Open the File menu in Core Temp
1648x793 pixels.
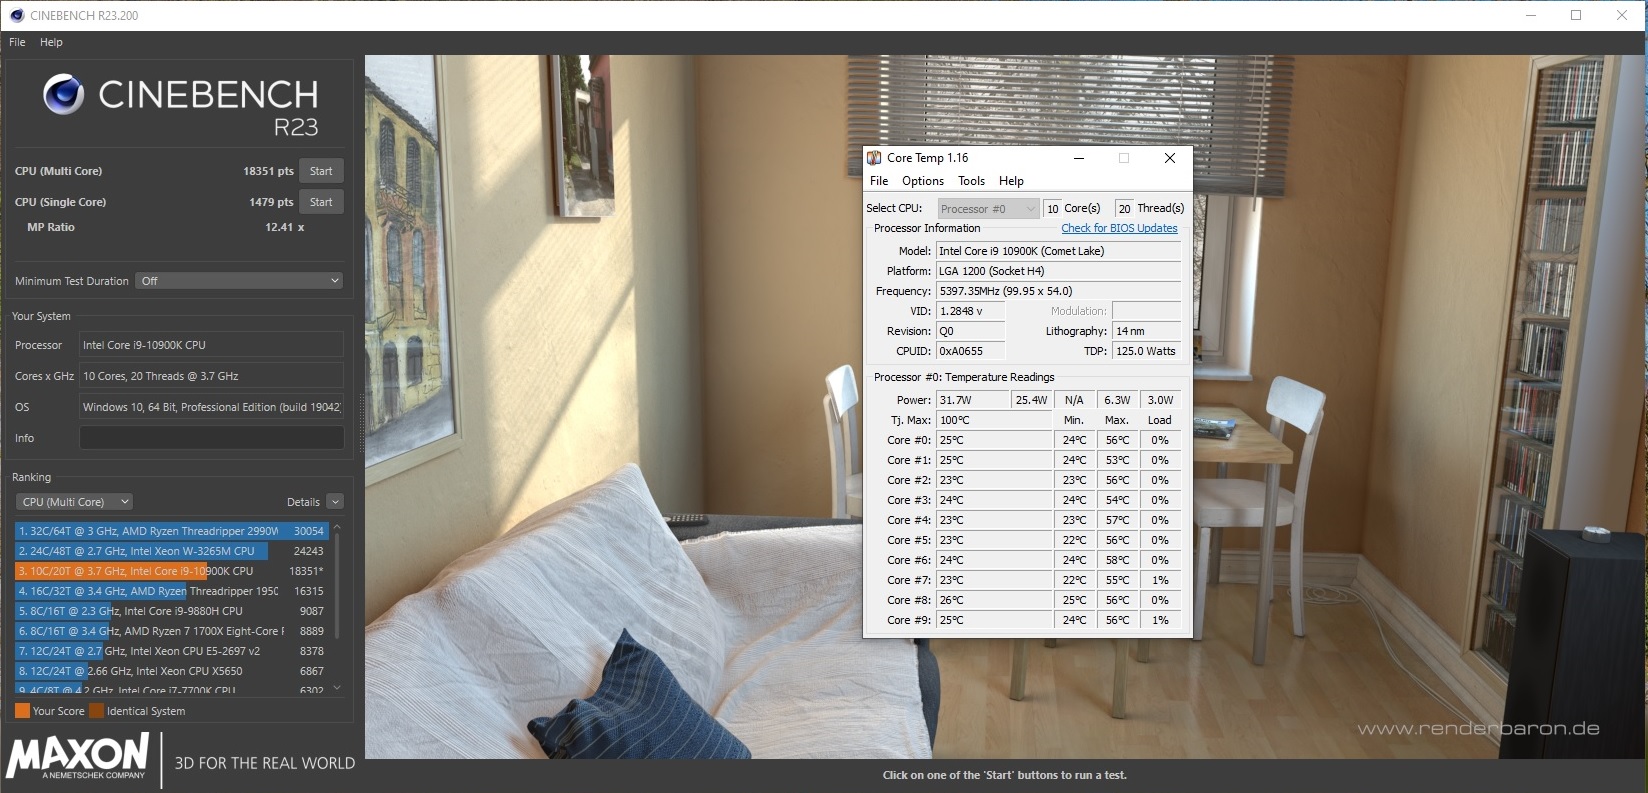[x=879, y=181]
